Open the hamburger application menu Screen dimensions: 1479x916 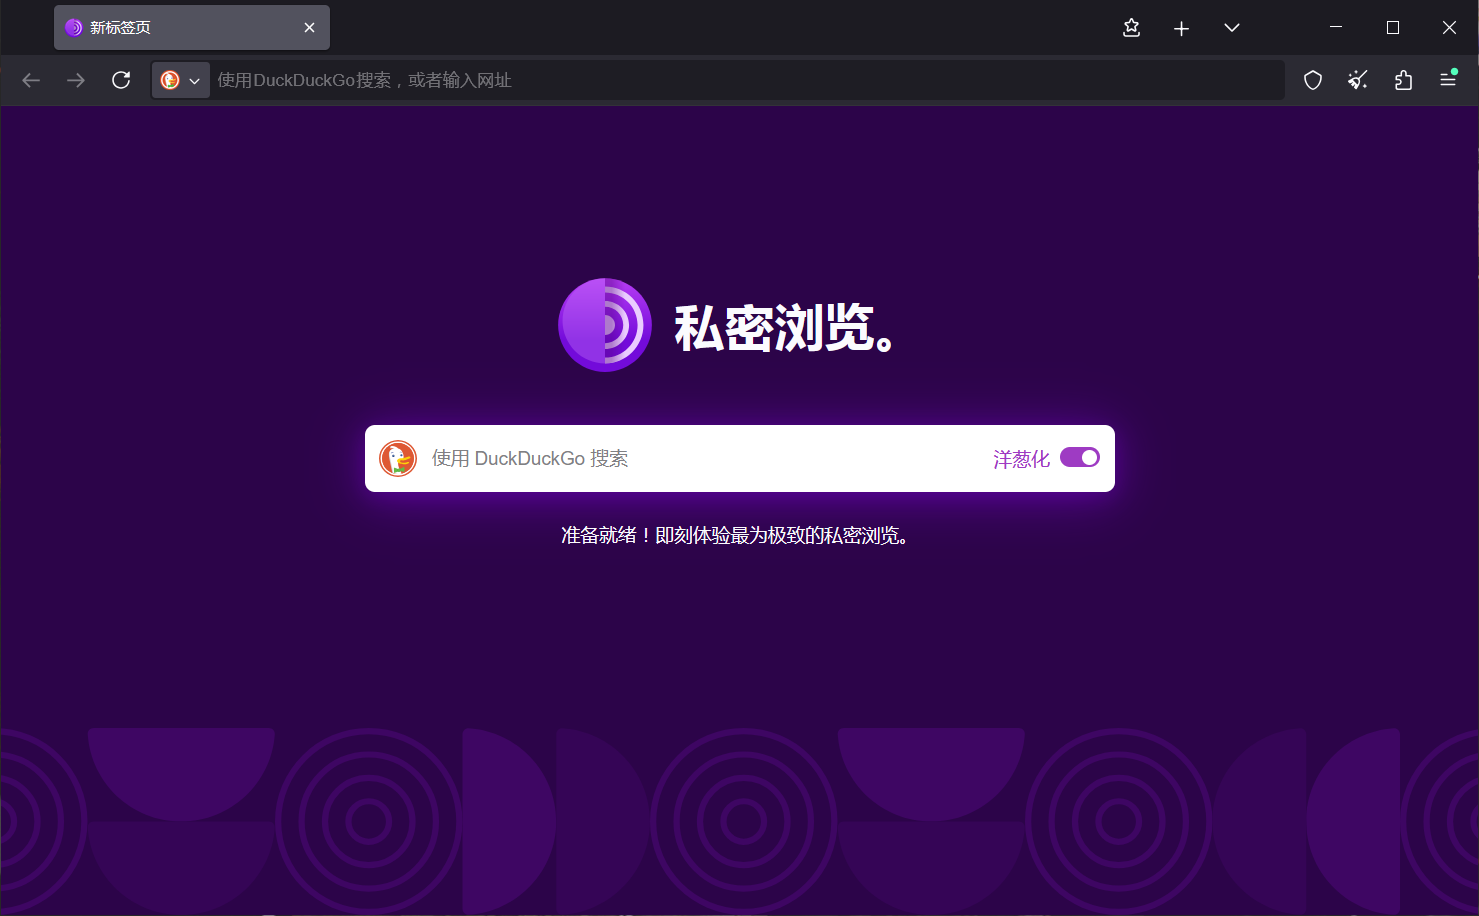tap(1448, 80)
